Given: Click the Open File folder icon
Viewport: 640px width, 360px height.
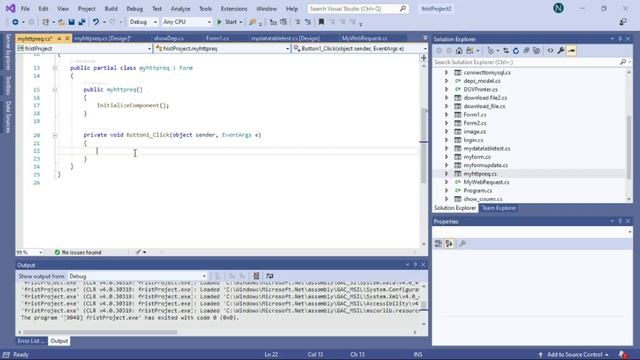Looking at the screenshot, I should pos(61,22).
